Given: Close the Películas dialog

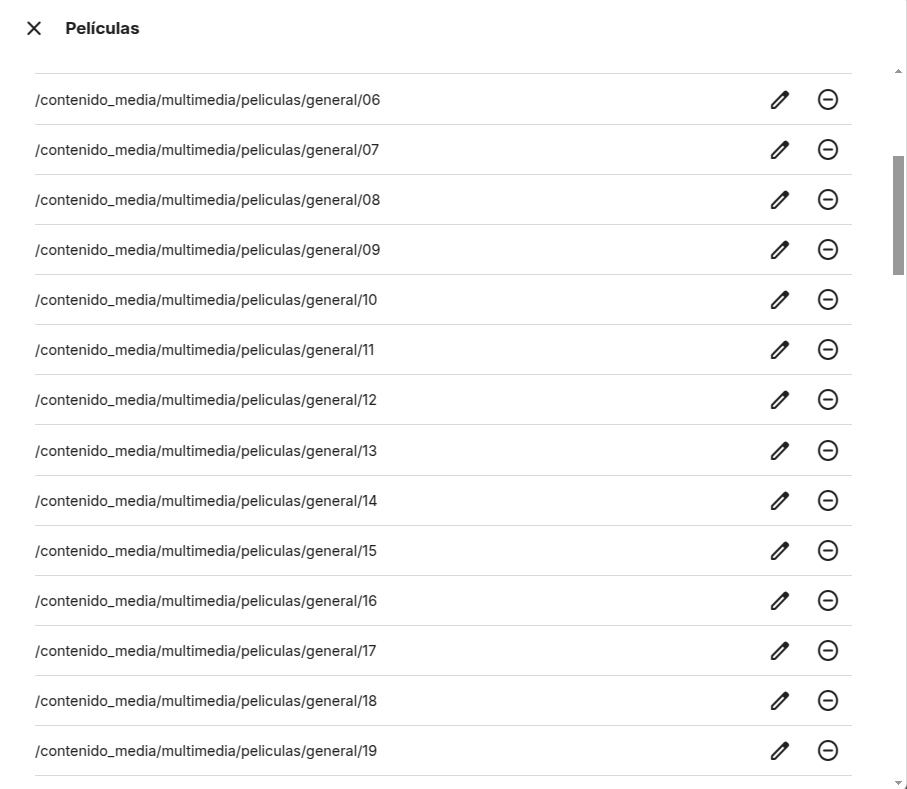Looking at the screenshot, I should pos(34,29).
